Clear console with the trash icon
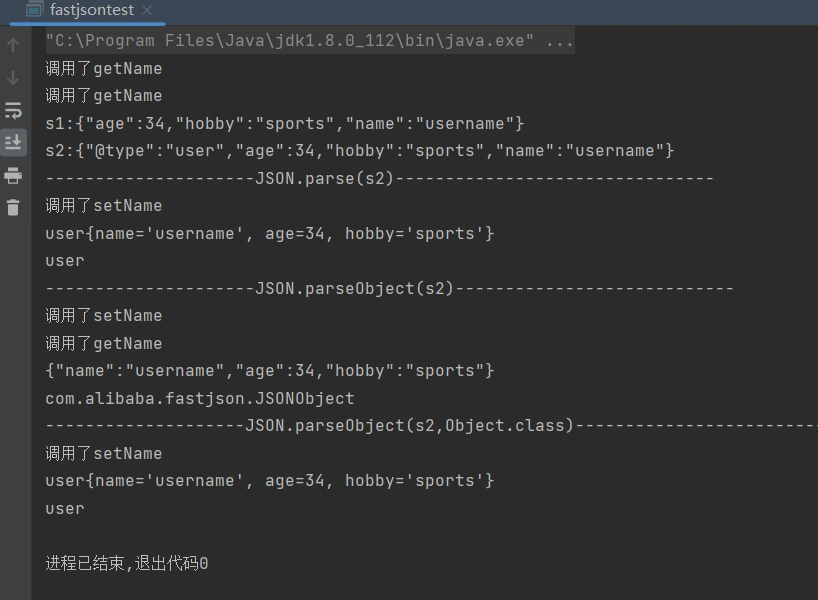 click(x=13, y=207)
